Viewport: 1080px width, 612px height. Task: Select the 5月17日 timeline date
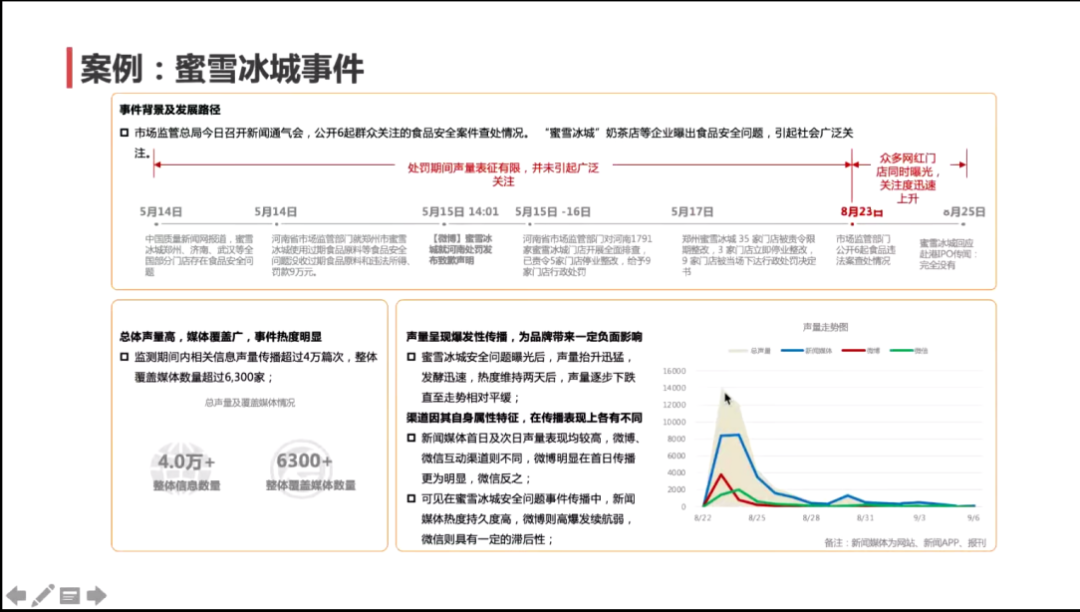pyautogui.click(x=692, y=212)
